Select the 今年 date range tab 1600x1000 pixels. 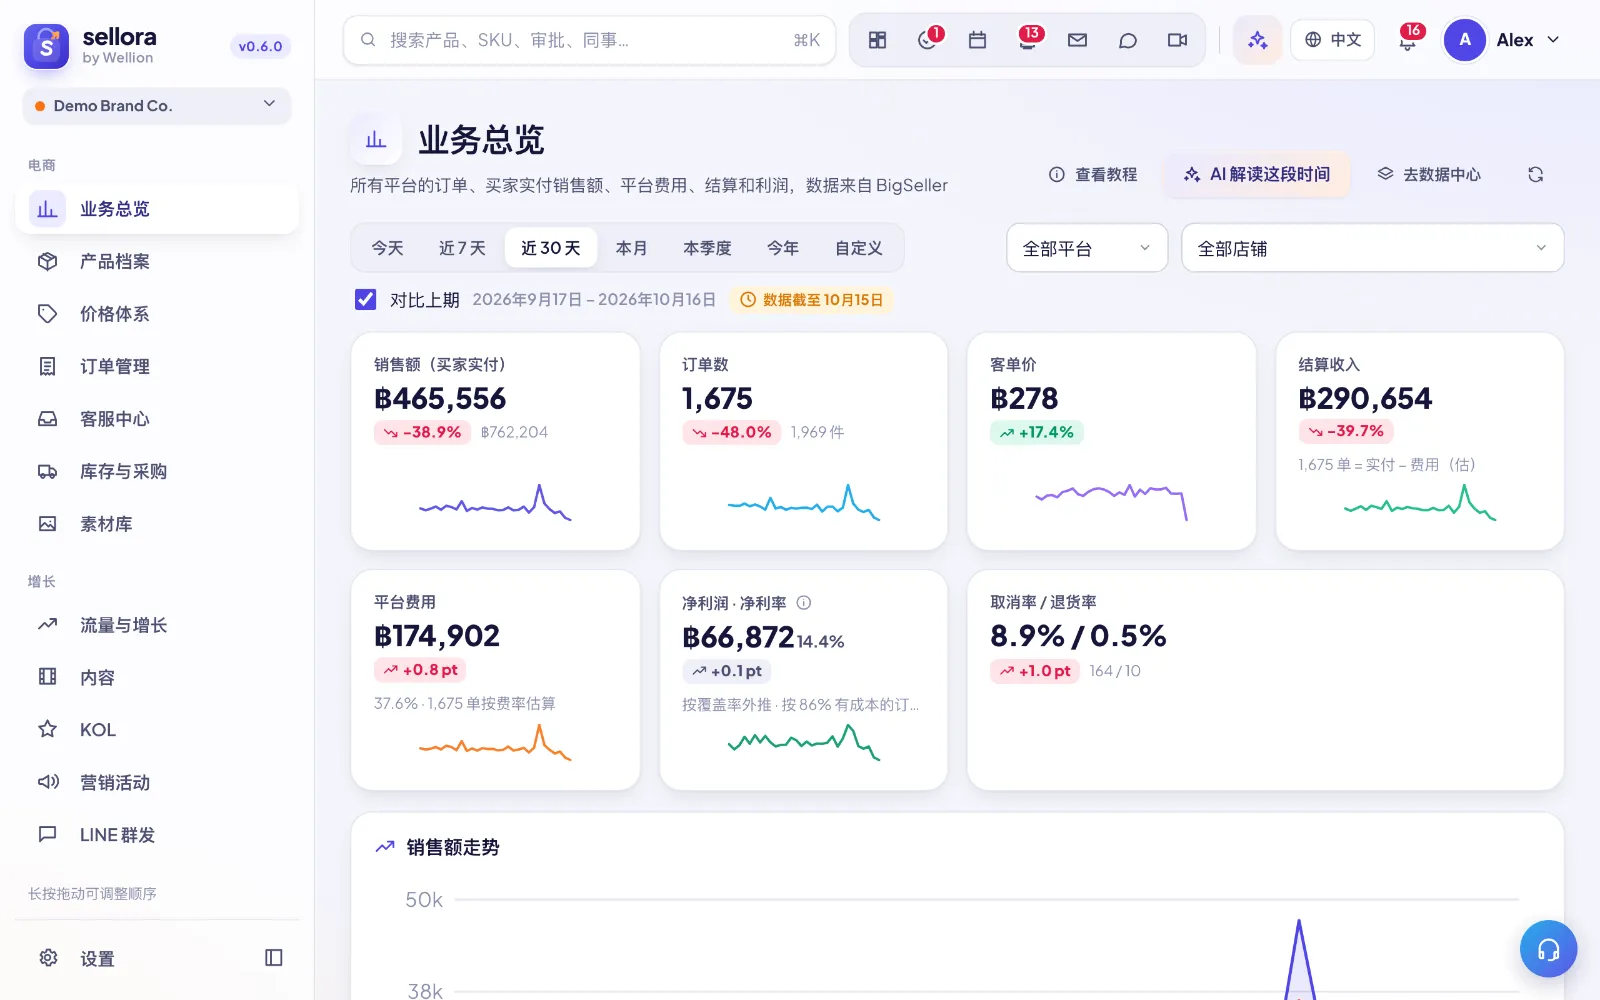pos(783,248)
